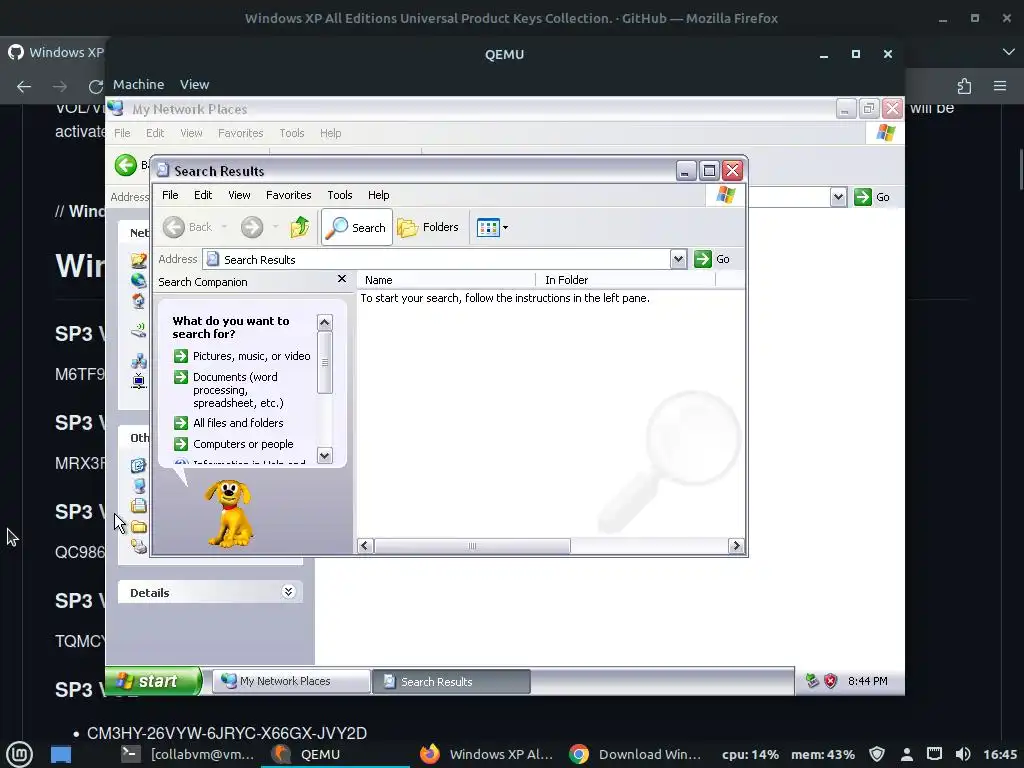
Task: Click the Firefox reload button
Action: click(x=96, y=86)
